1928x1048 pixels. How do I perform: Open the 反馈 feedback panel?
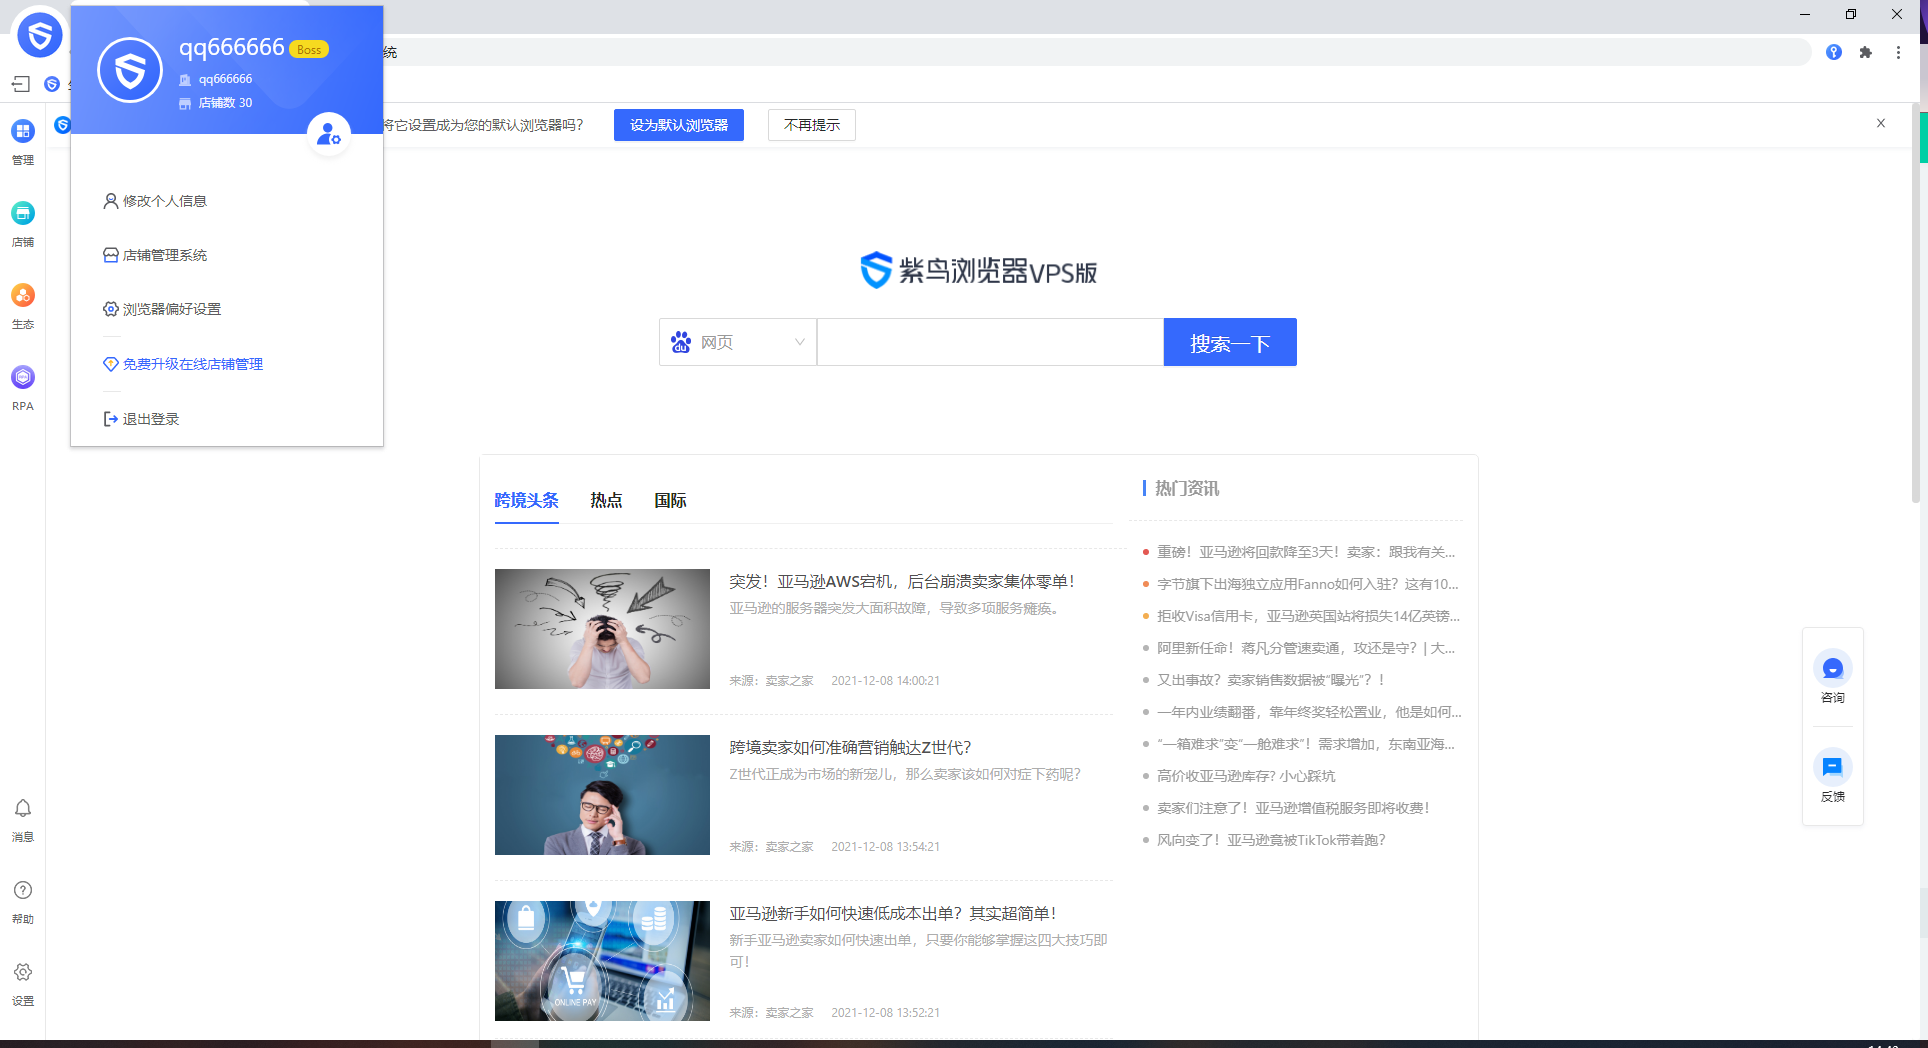tap(1832, 776)
